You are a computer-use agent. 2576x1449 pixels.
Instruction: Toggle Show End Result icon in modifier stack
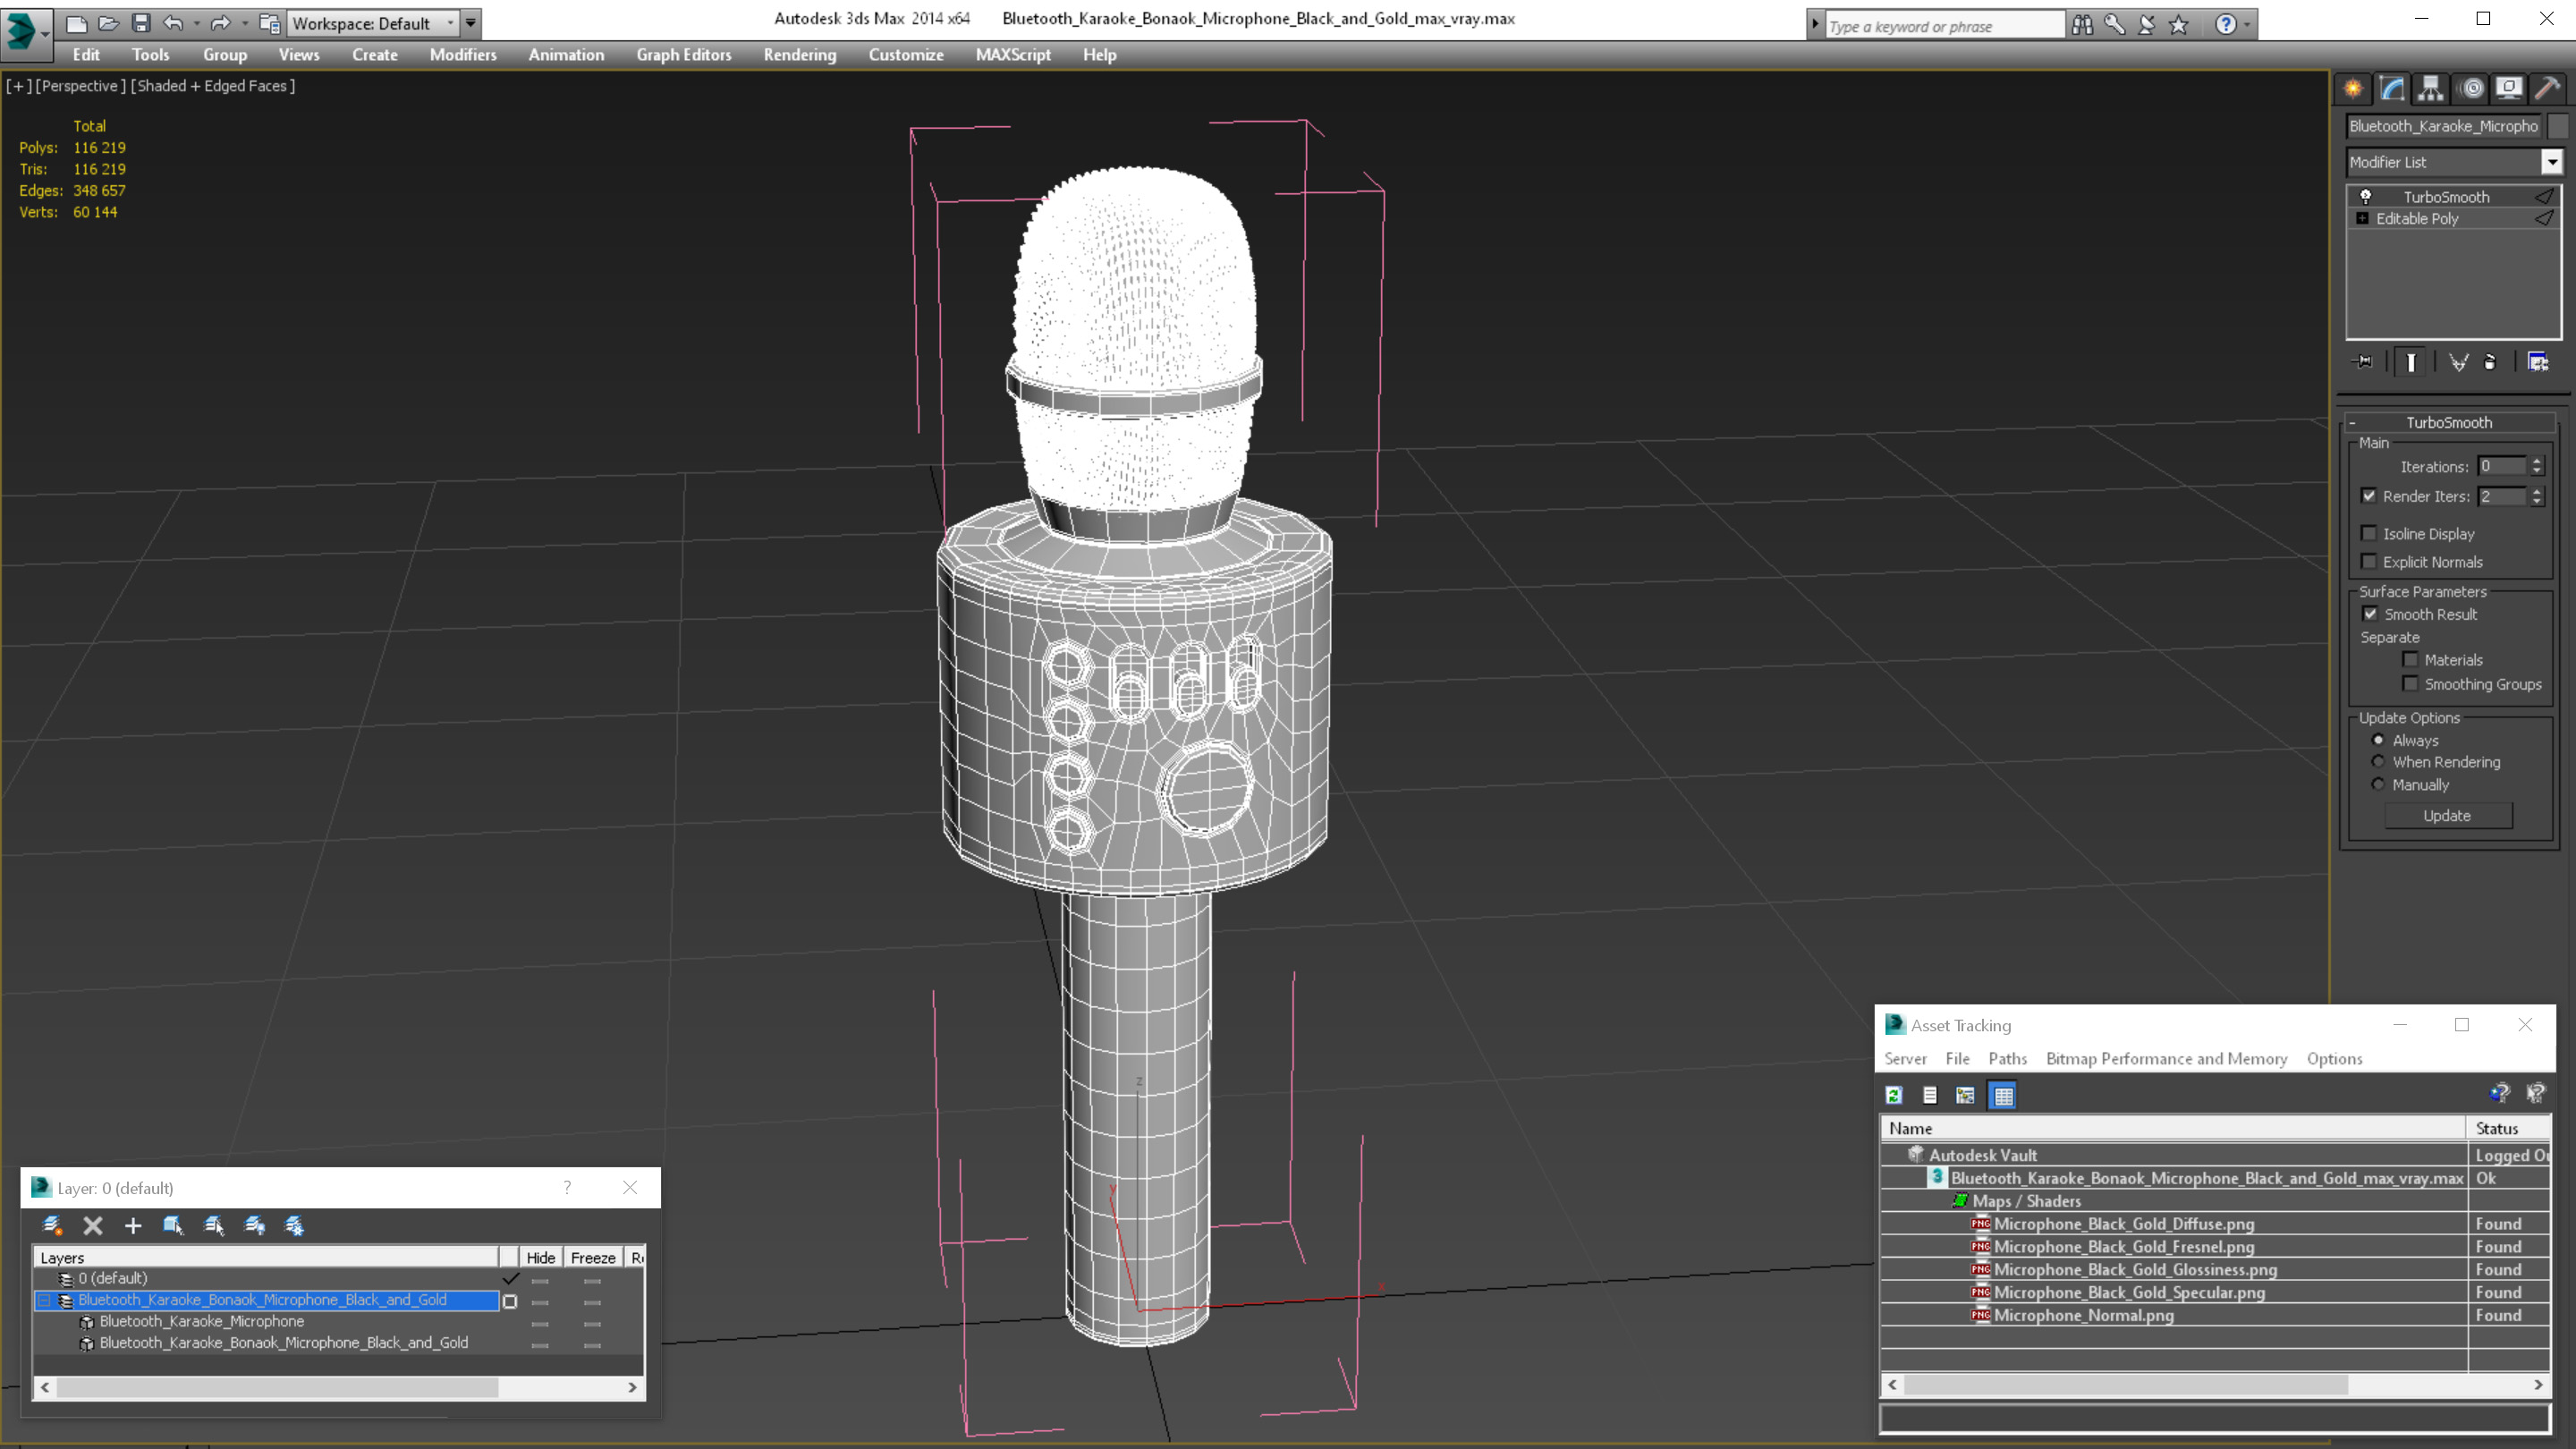2411,362
